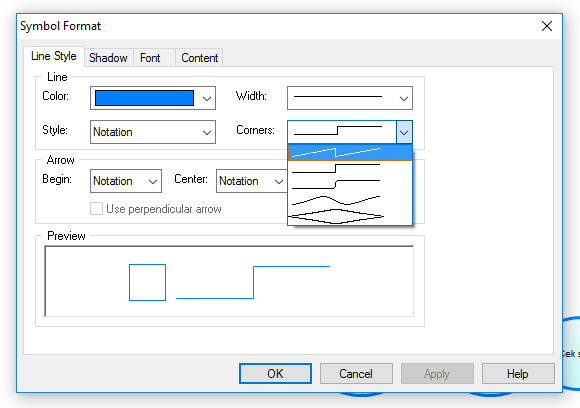Click the Cancel button
This screenshot has height=408, width=580.
tap(356, 374)
